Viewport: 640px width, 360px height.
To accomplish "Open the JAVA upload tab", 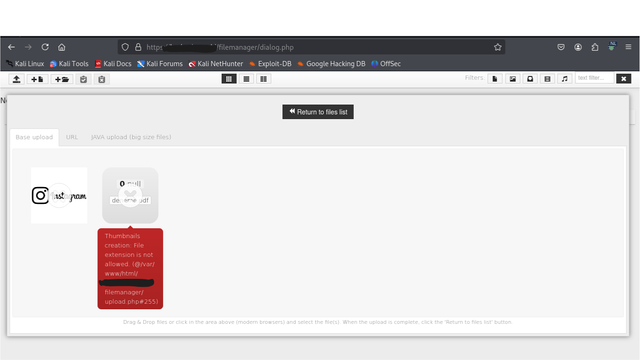I will point(131,137).
